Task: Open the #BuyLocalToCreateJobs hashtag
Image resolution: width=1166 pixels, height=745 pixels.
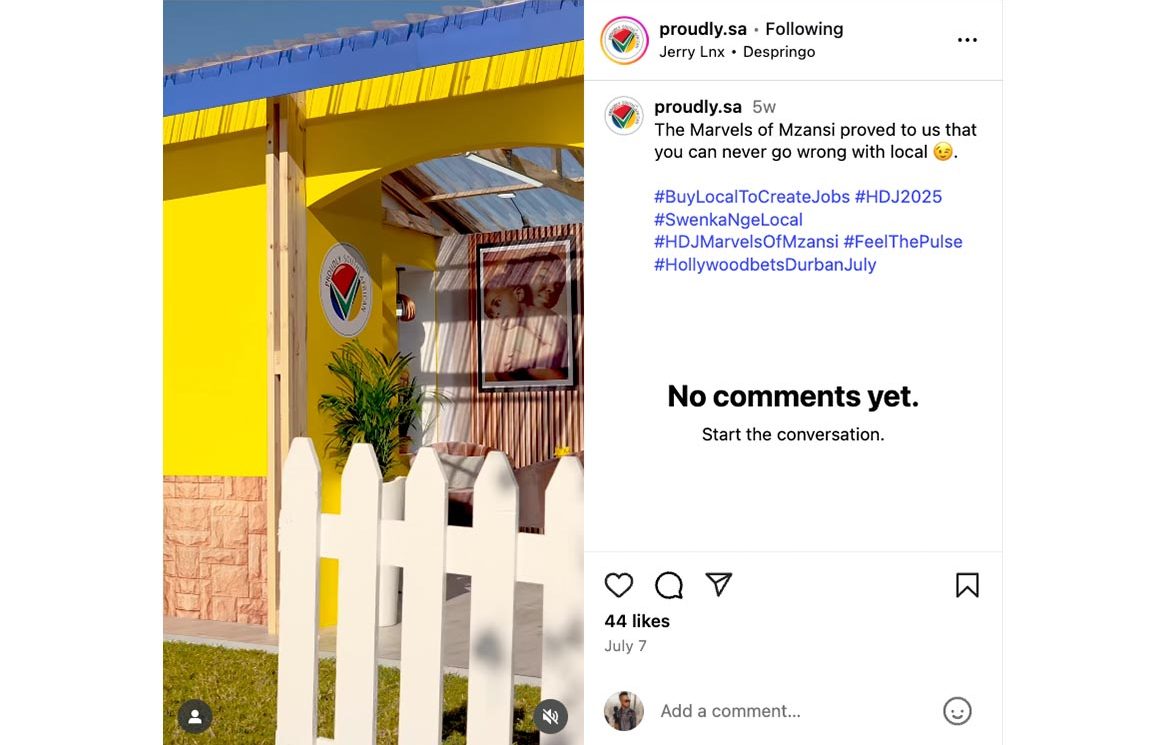Action: [752, 197]
